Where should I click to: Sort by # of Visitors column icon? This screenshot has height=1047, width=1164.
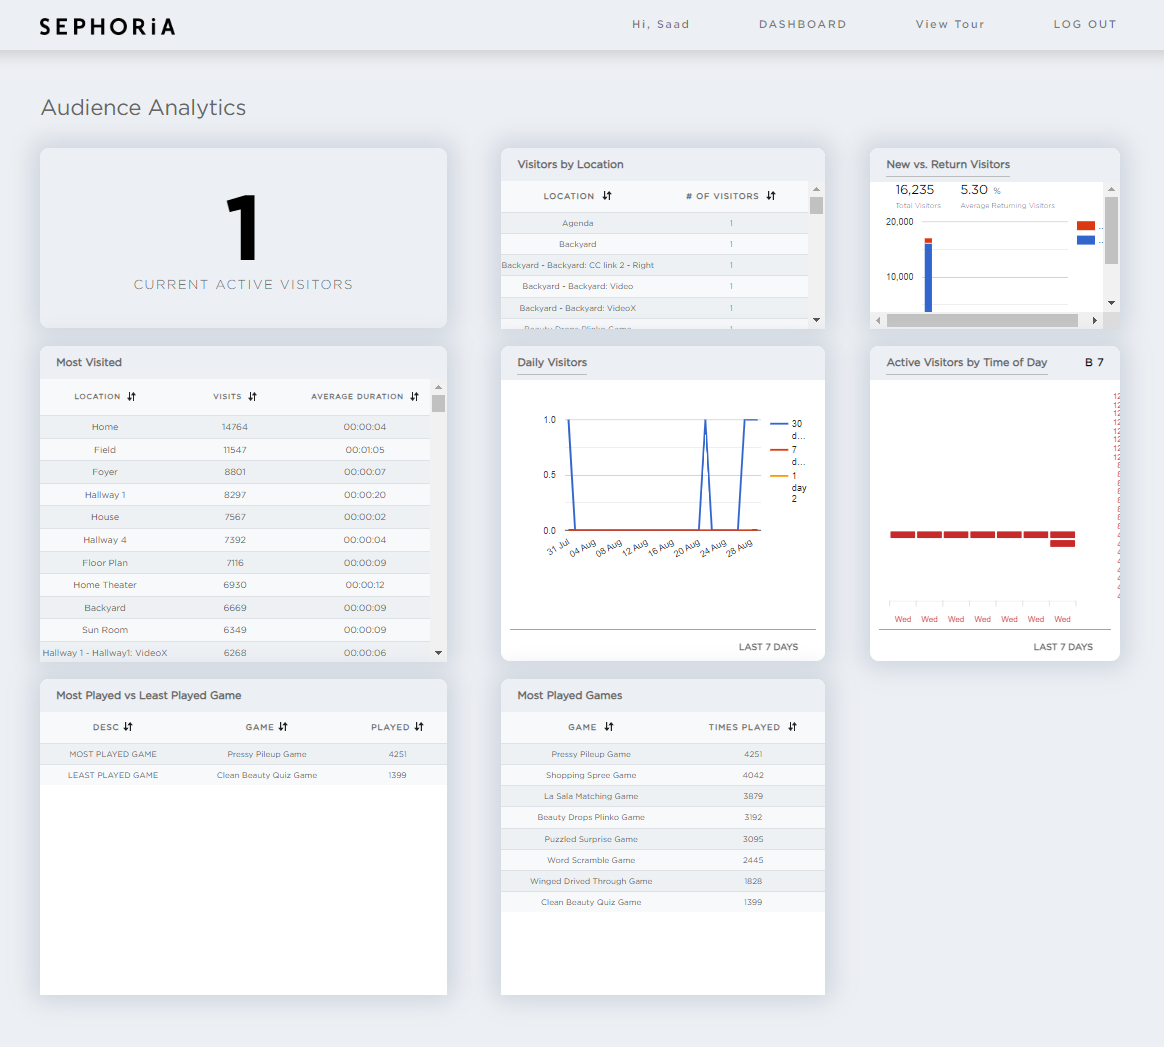pos(771,196)
